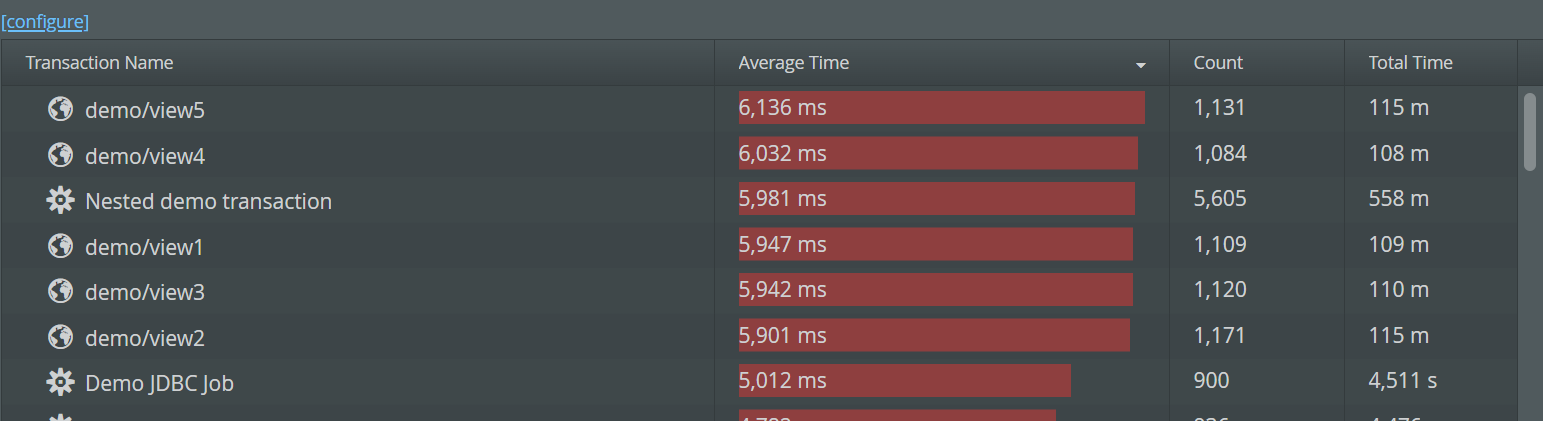Image resolution: width=1543 pixels, height=421 pixels.
Task: Click the globe icon beside demo/view3
Action: (x=60, y=292)
